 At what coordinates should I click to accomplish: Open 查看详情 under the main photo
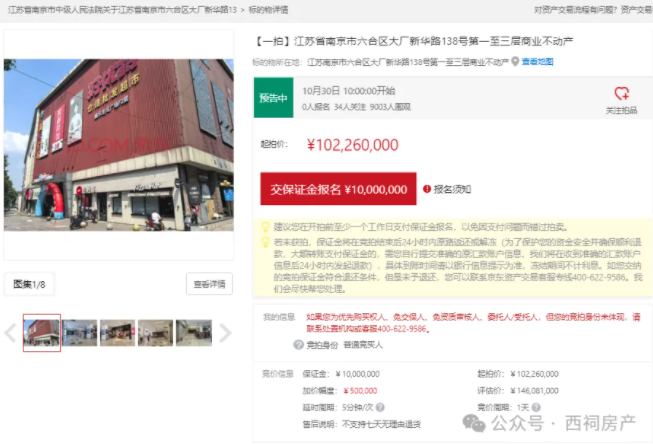click(209, 284)
